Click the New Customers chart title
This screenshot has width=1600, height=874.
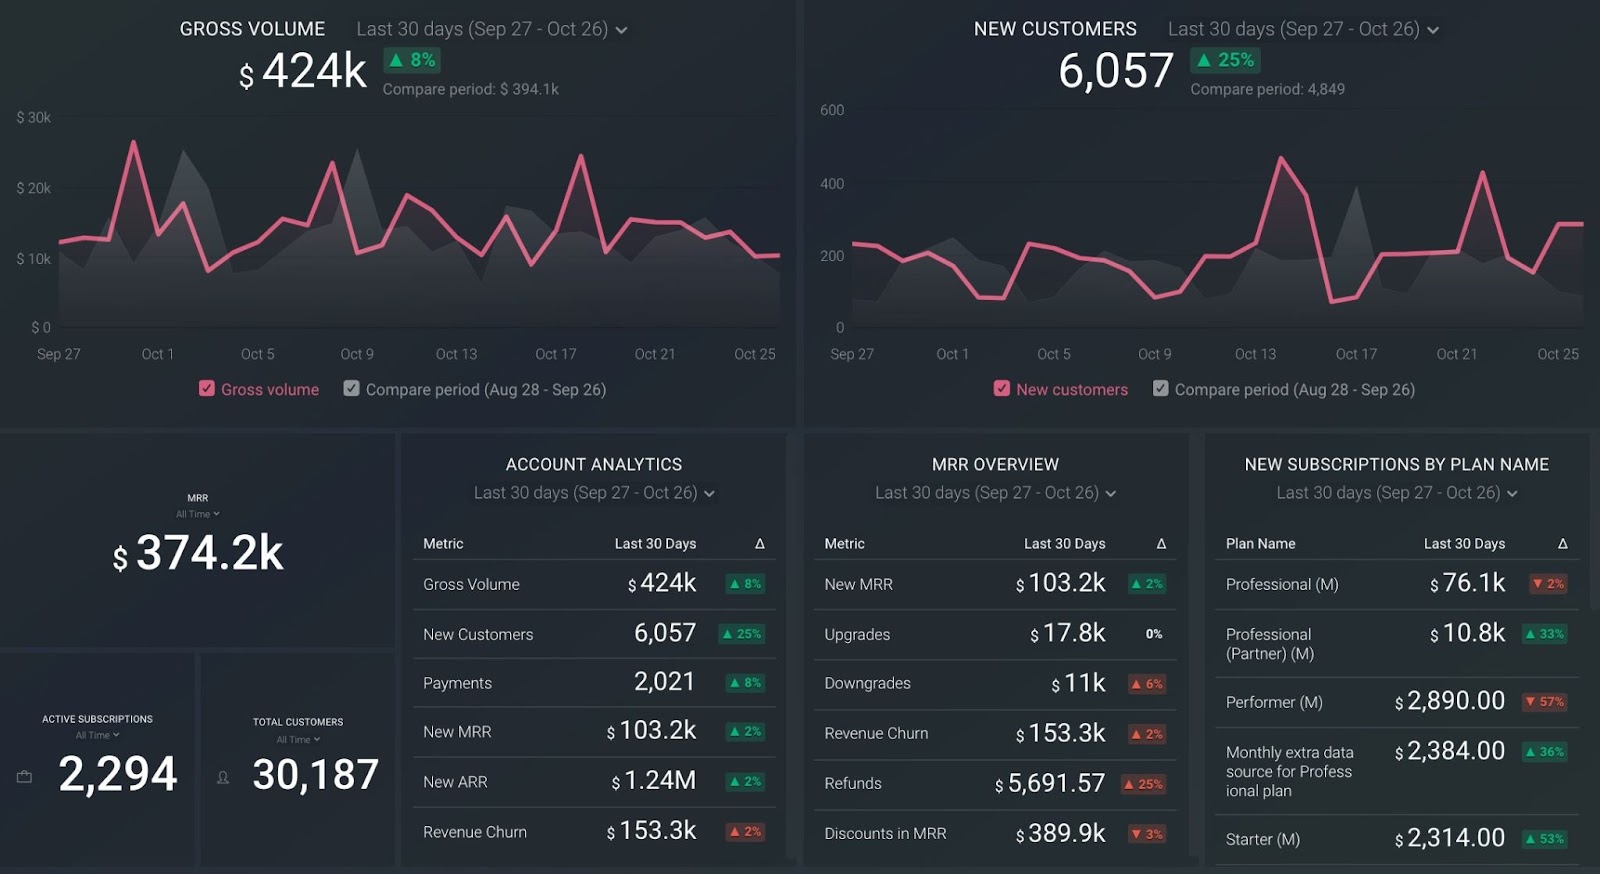[1055, 29]
